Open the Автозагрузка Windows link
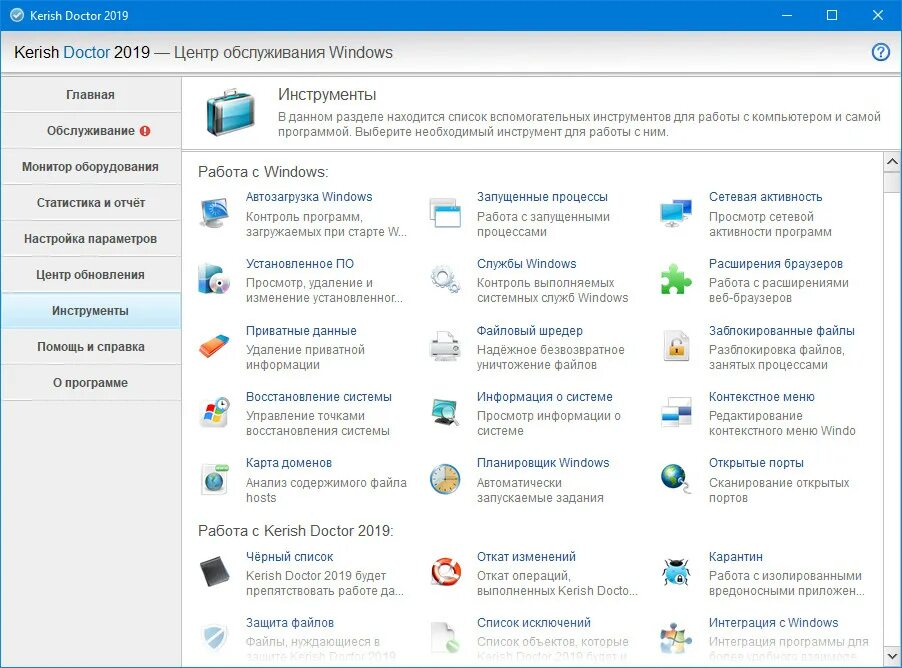 tap(309, 197)
